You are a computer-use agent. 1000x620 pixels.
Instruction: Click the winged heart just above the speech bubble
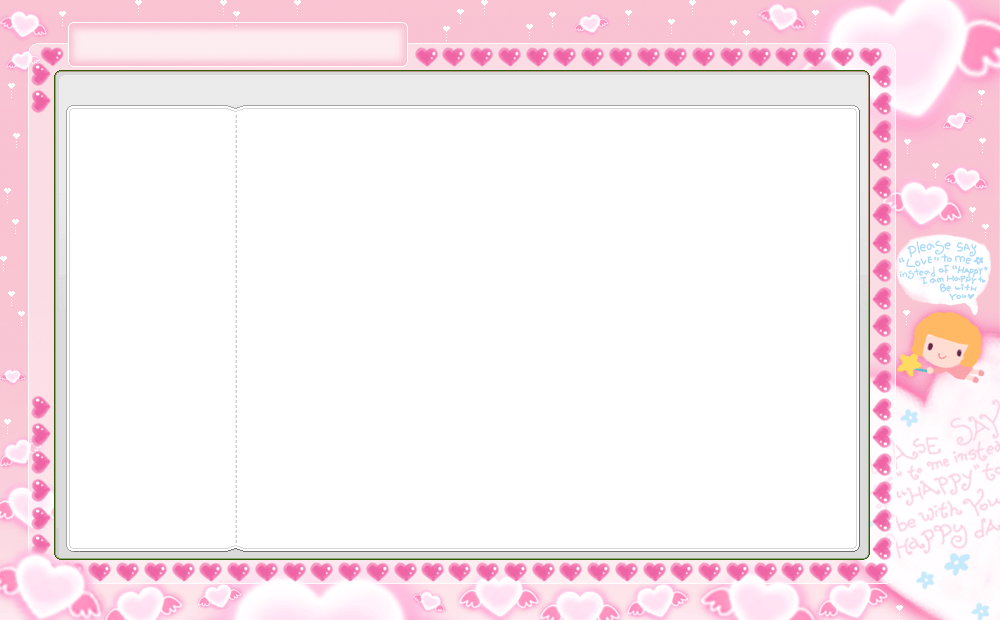(926, 202)
